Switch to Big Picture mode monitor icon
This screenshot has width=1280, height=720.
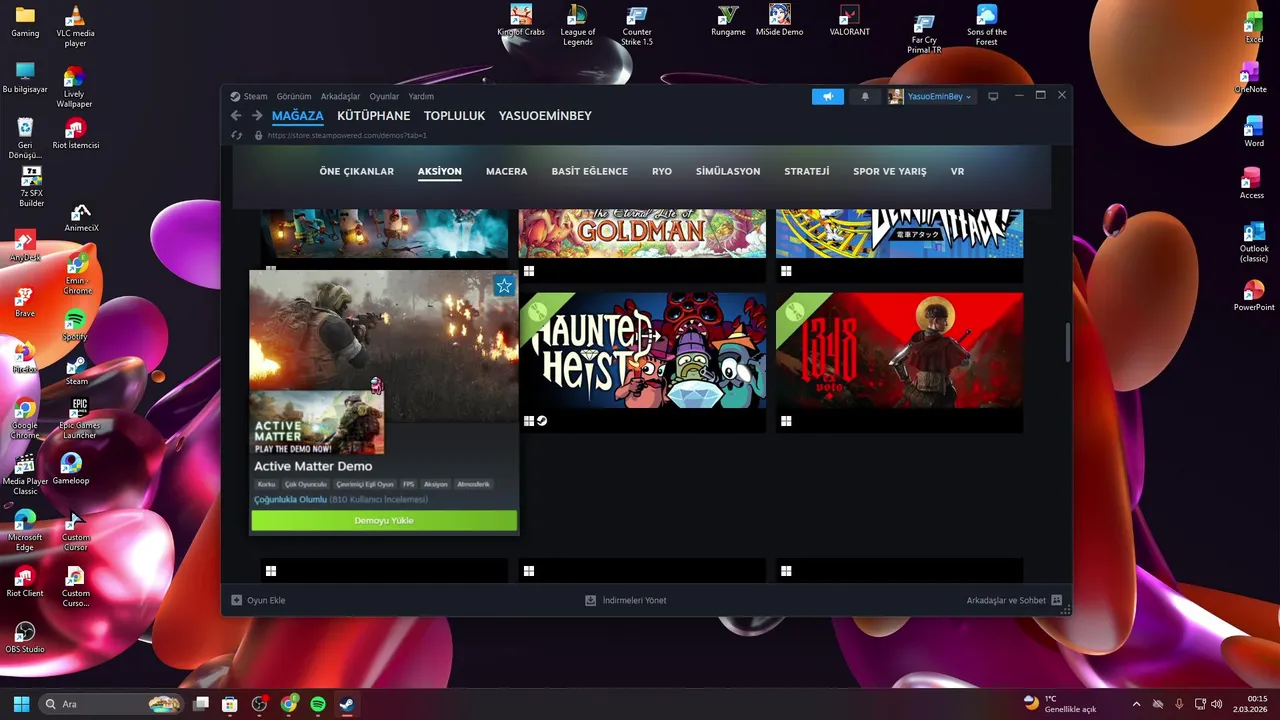click(x=993, y=96)
